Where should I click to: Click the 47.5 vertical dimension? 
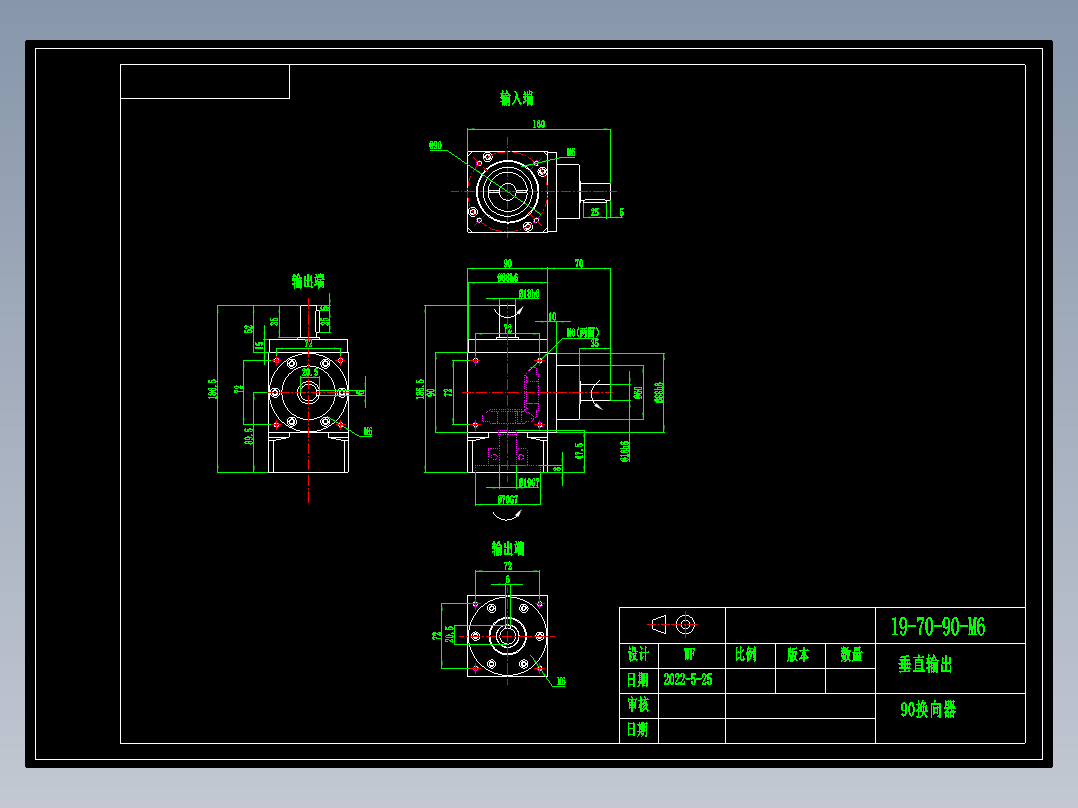click(579, 451)
